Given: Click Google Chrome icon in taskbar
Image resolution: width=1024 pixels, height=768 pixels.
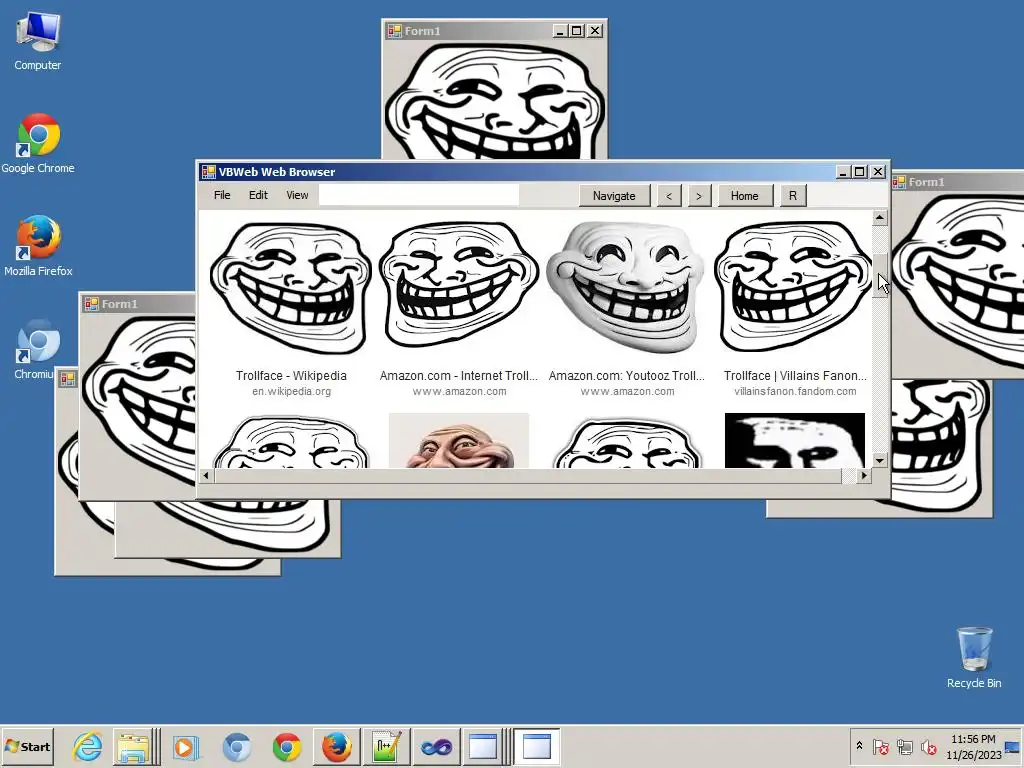Looking at the screenshot, I should point(287,746).
